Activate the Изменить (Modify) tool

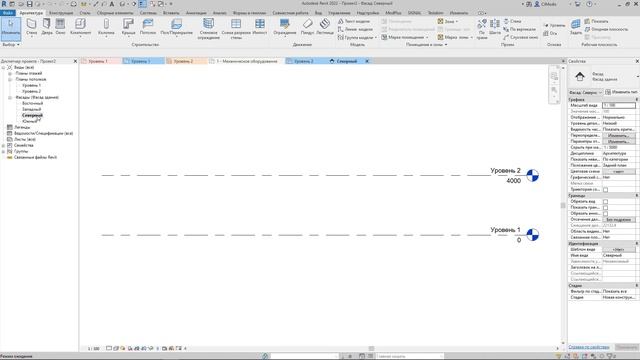11,28
